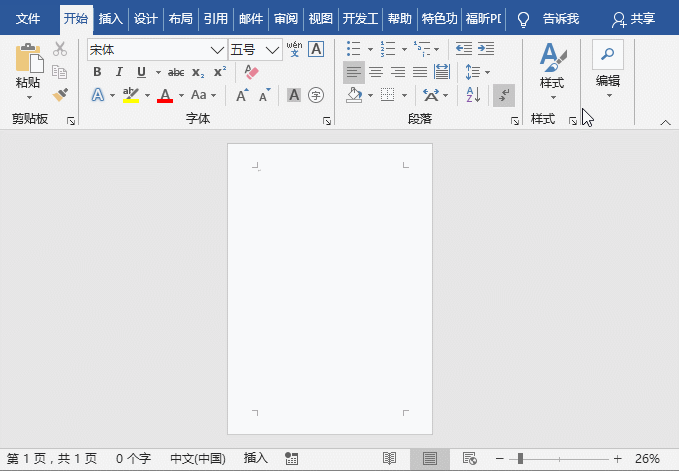
Task: Click zoom in plus button
Action: tap(618, 458)
